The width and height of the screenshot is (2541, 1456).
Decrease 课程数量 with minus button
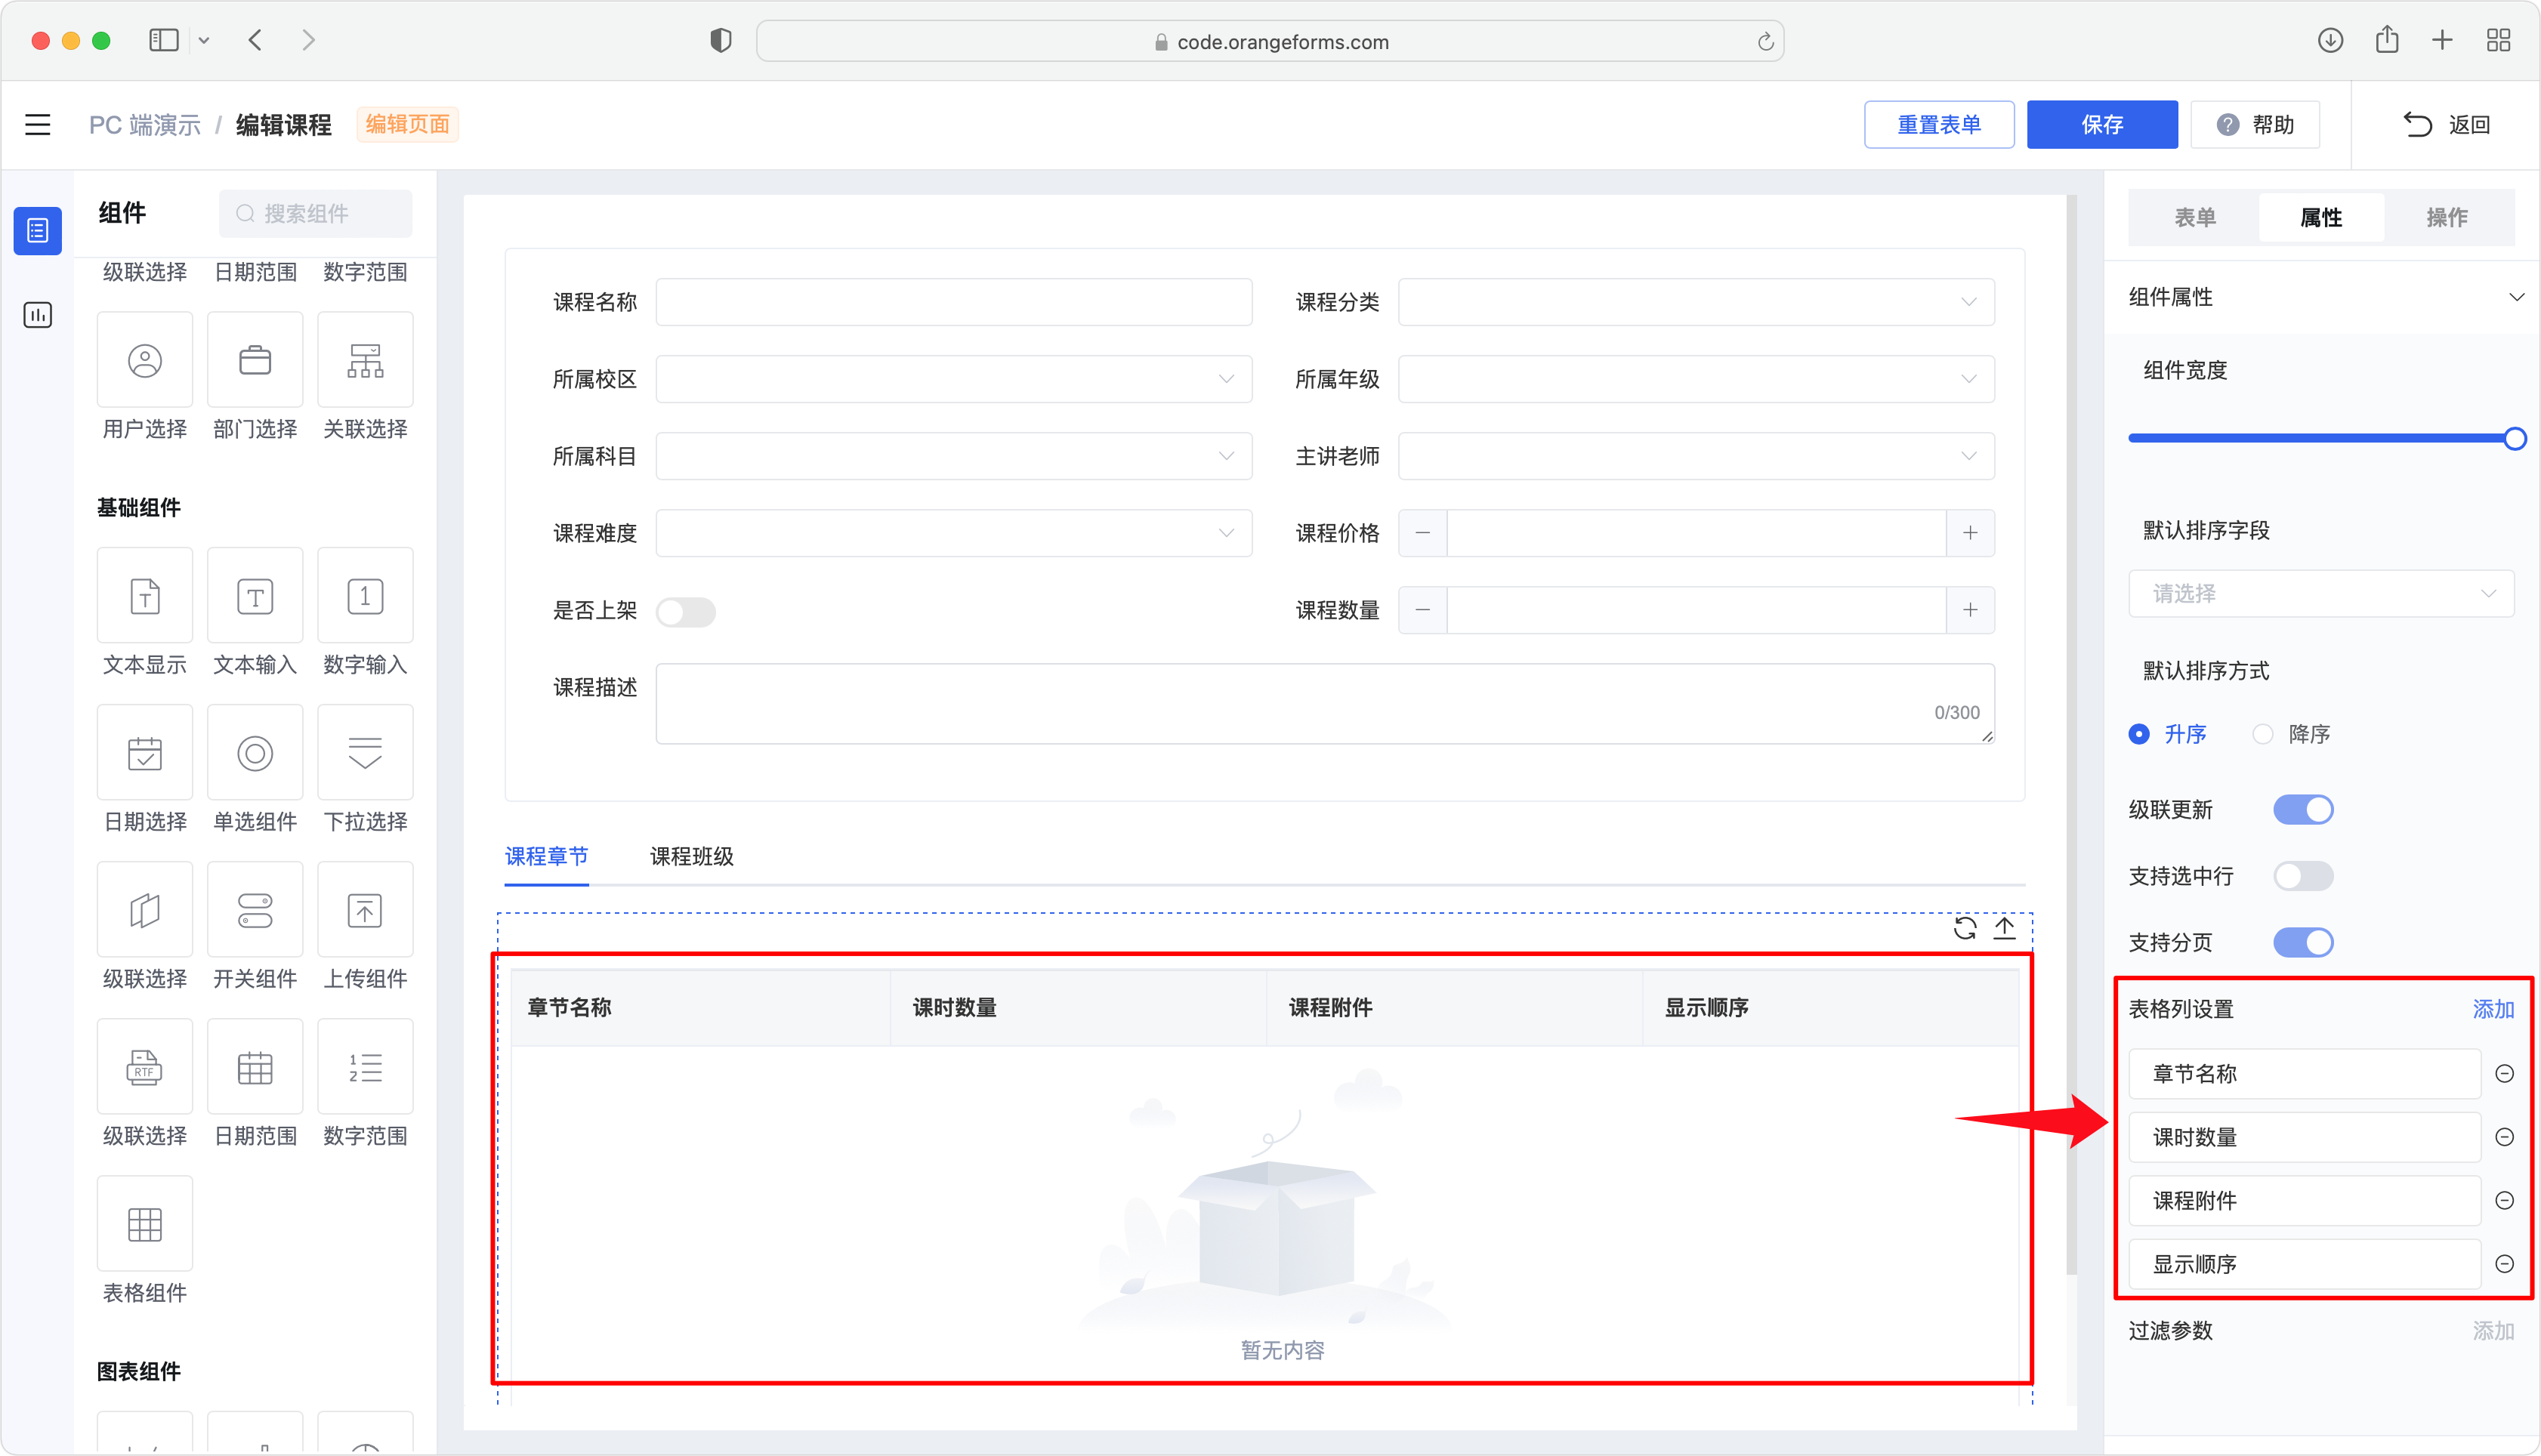(x=1422, y=610)
